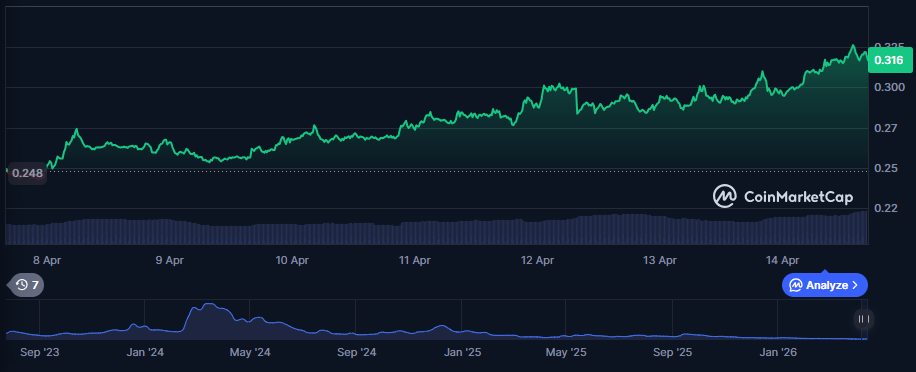Click the 0.25 price axis label
Viewport: 916px width, 372px height.
pos(887,168)
